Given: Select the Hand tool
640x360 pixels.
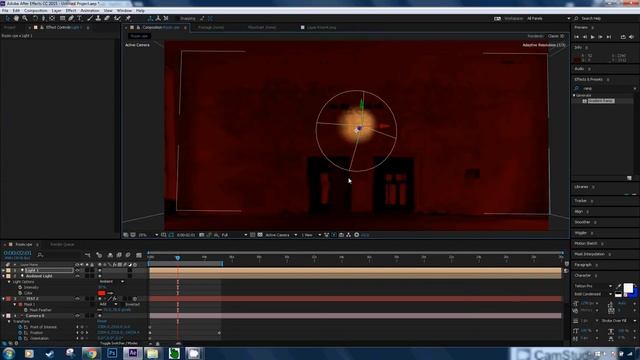Looking at the screenshot, I should click(16, 18).
